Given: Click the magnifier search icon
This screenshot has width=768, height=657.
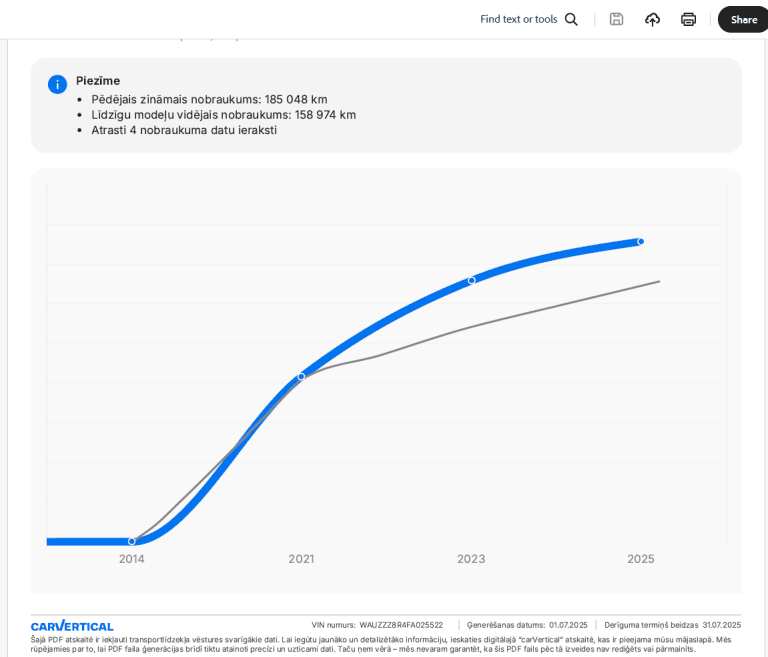Looking at the screenshot, I should pyautogui.click(x=571, y=19).
